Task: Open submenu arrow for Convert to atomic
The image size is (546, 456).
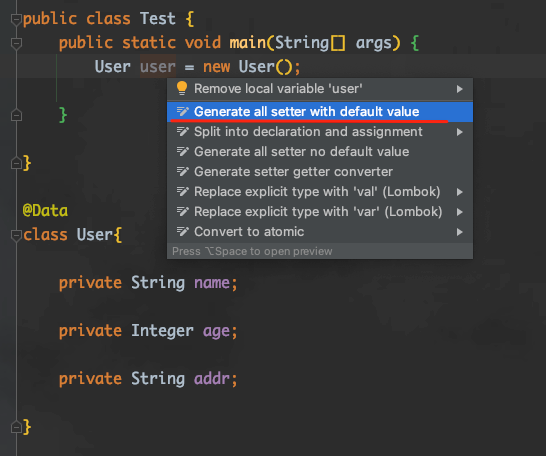Action: (x=460, y=232)
